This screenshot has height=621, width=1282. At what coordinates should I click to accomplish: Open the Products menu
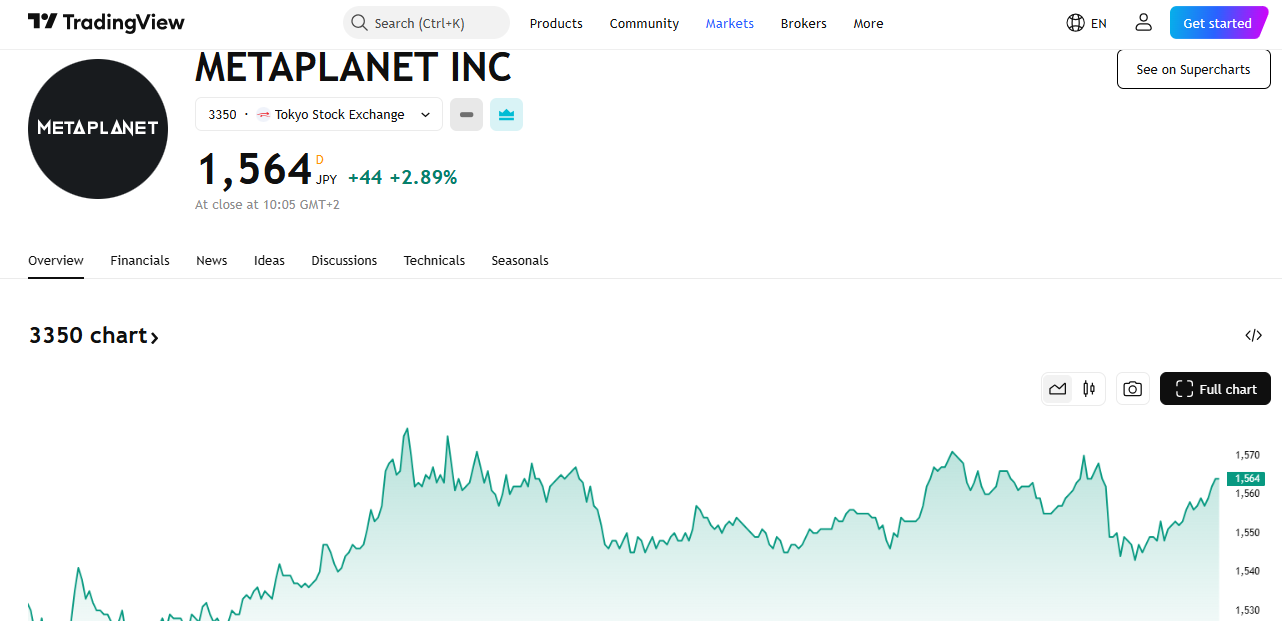coord(556,23)
